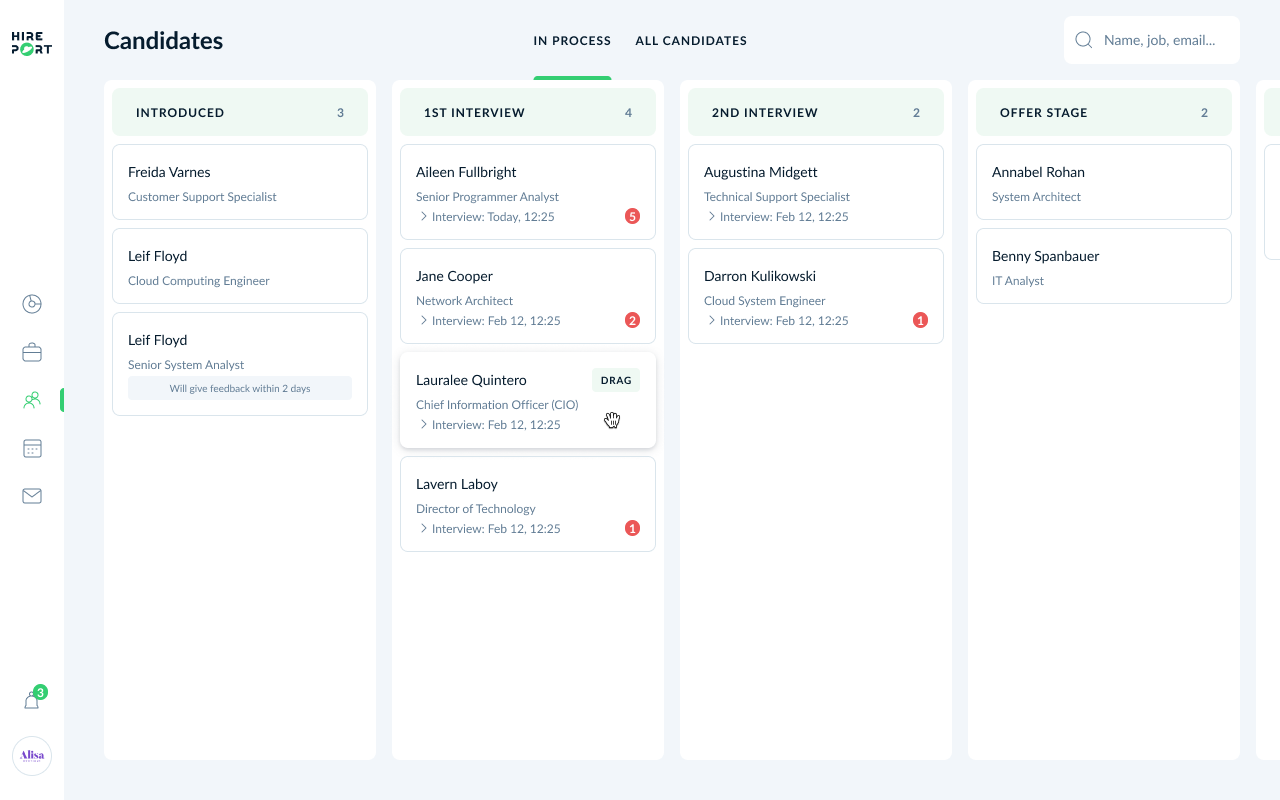This screenshot has height=800, width=1280.
Task: Open the Calendar icon in sidebar
Action: (31, 448)
